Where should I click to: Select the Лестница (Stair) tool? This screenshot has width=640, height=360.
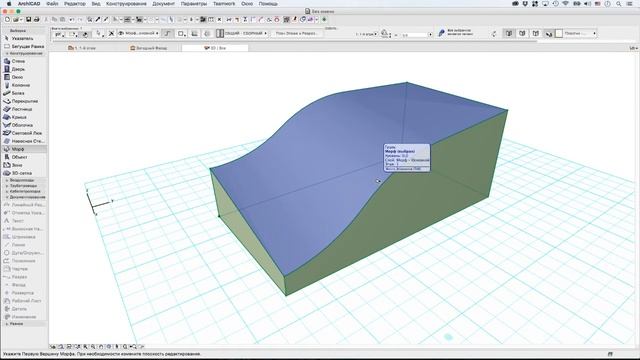(x=24, y=109)
